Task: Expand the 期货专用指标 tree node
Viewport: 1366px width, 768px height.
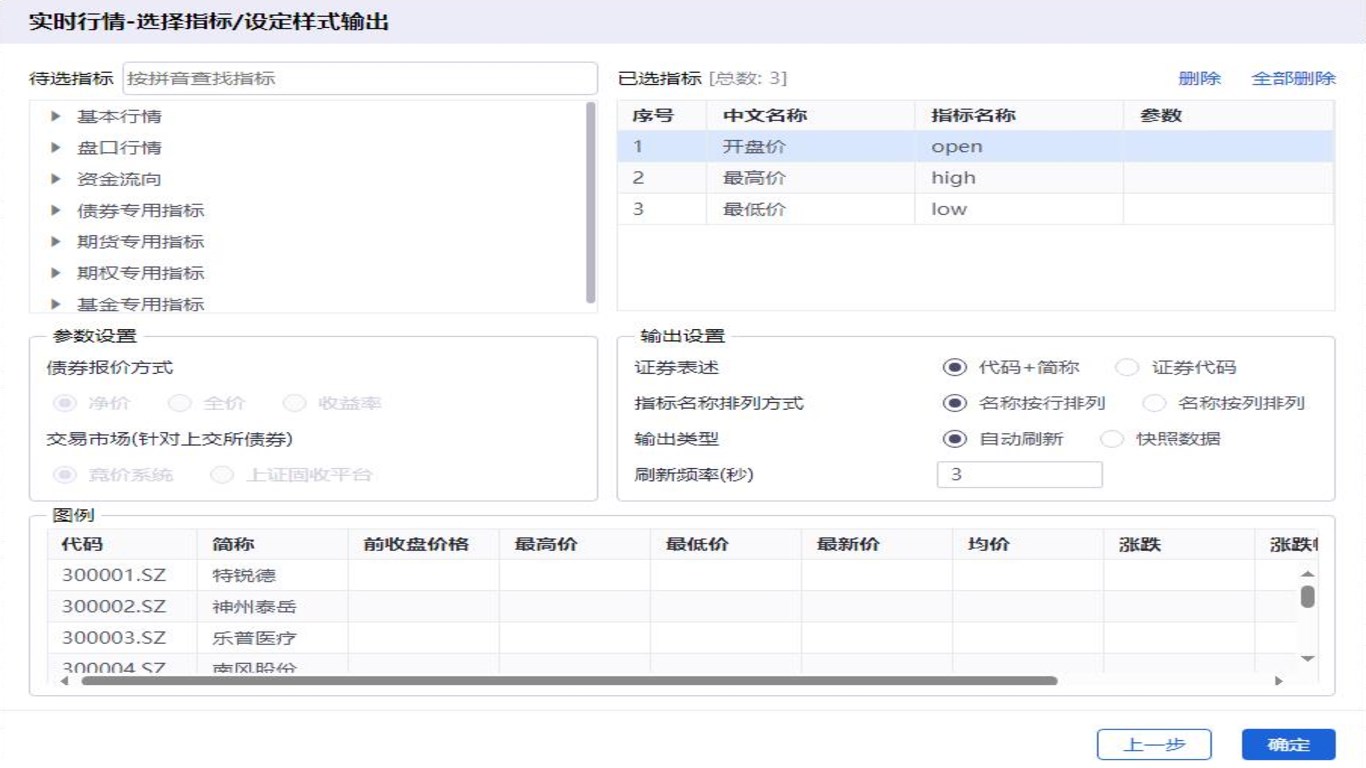Action: [56, 241]
